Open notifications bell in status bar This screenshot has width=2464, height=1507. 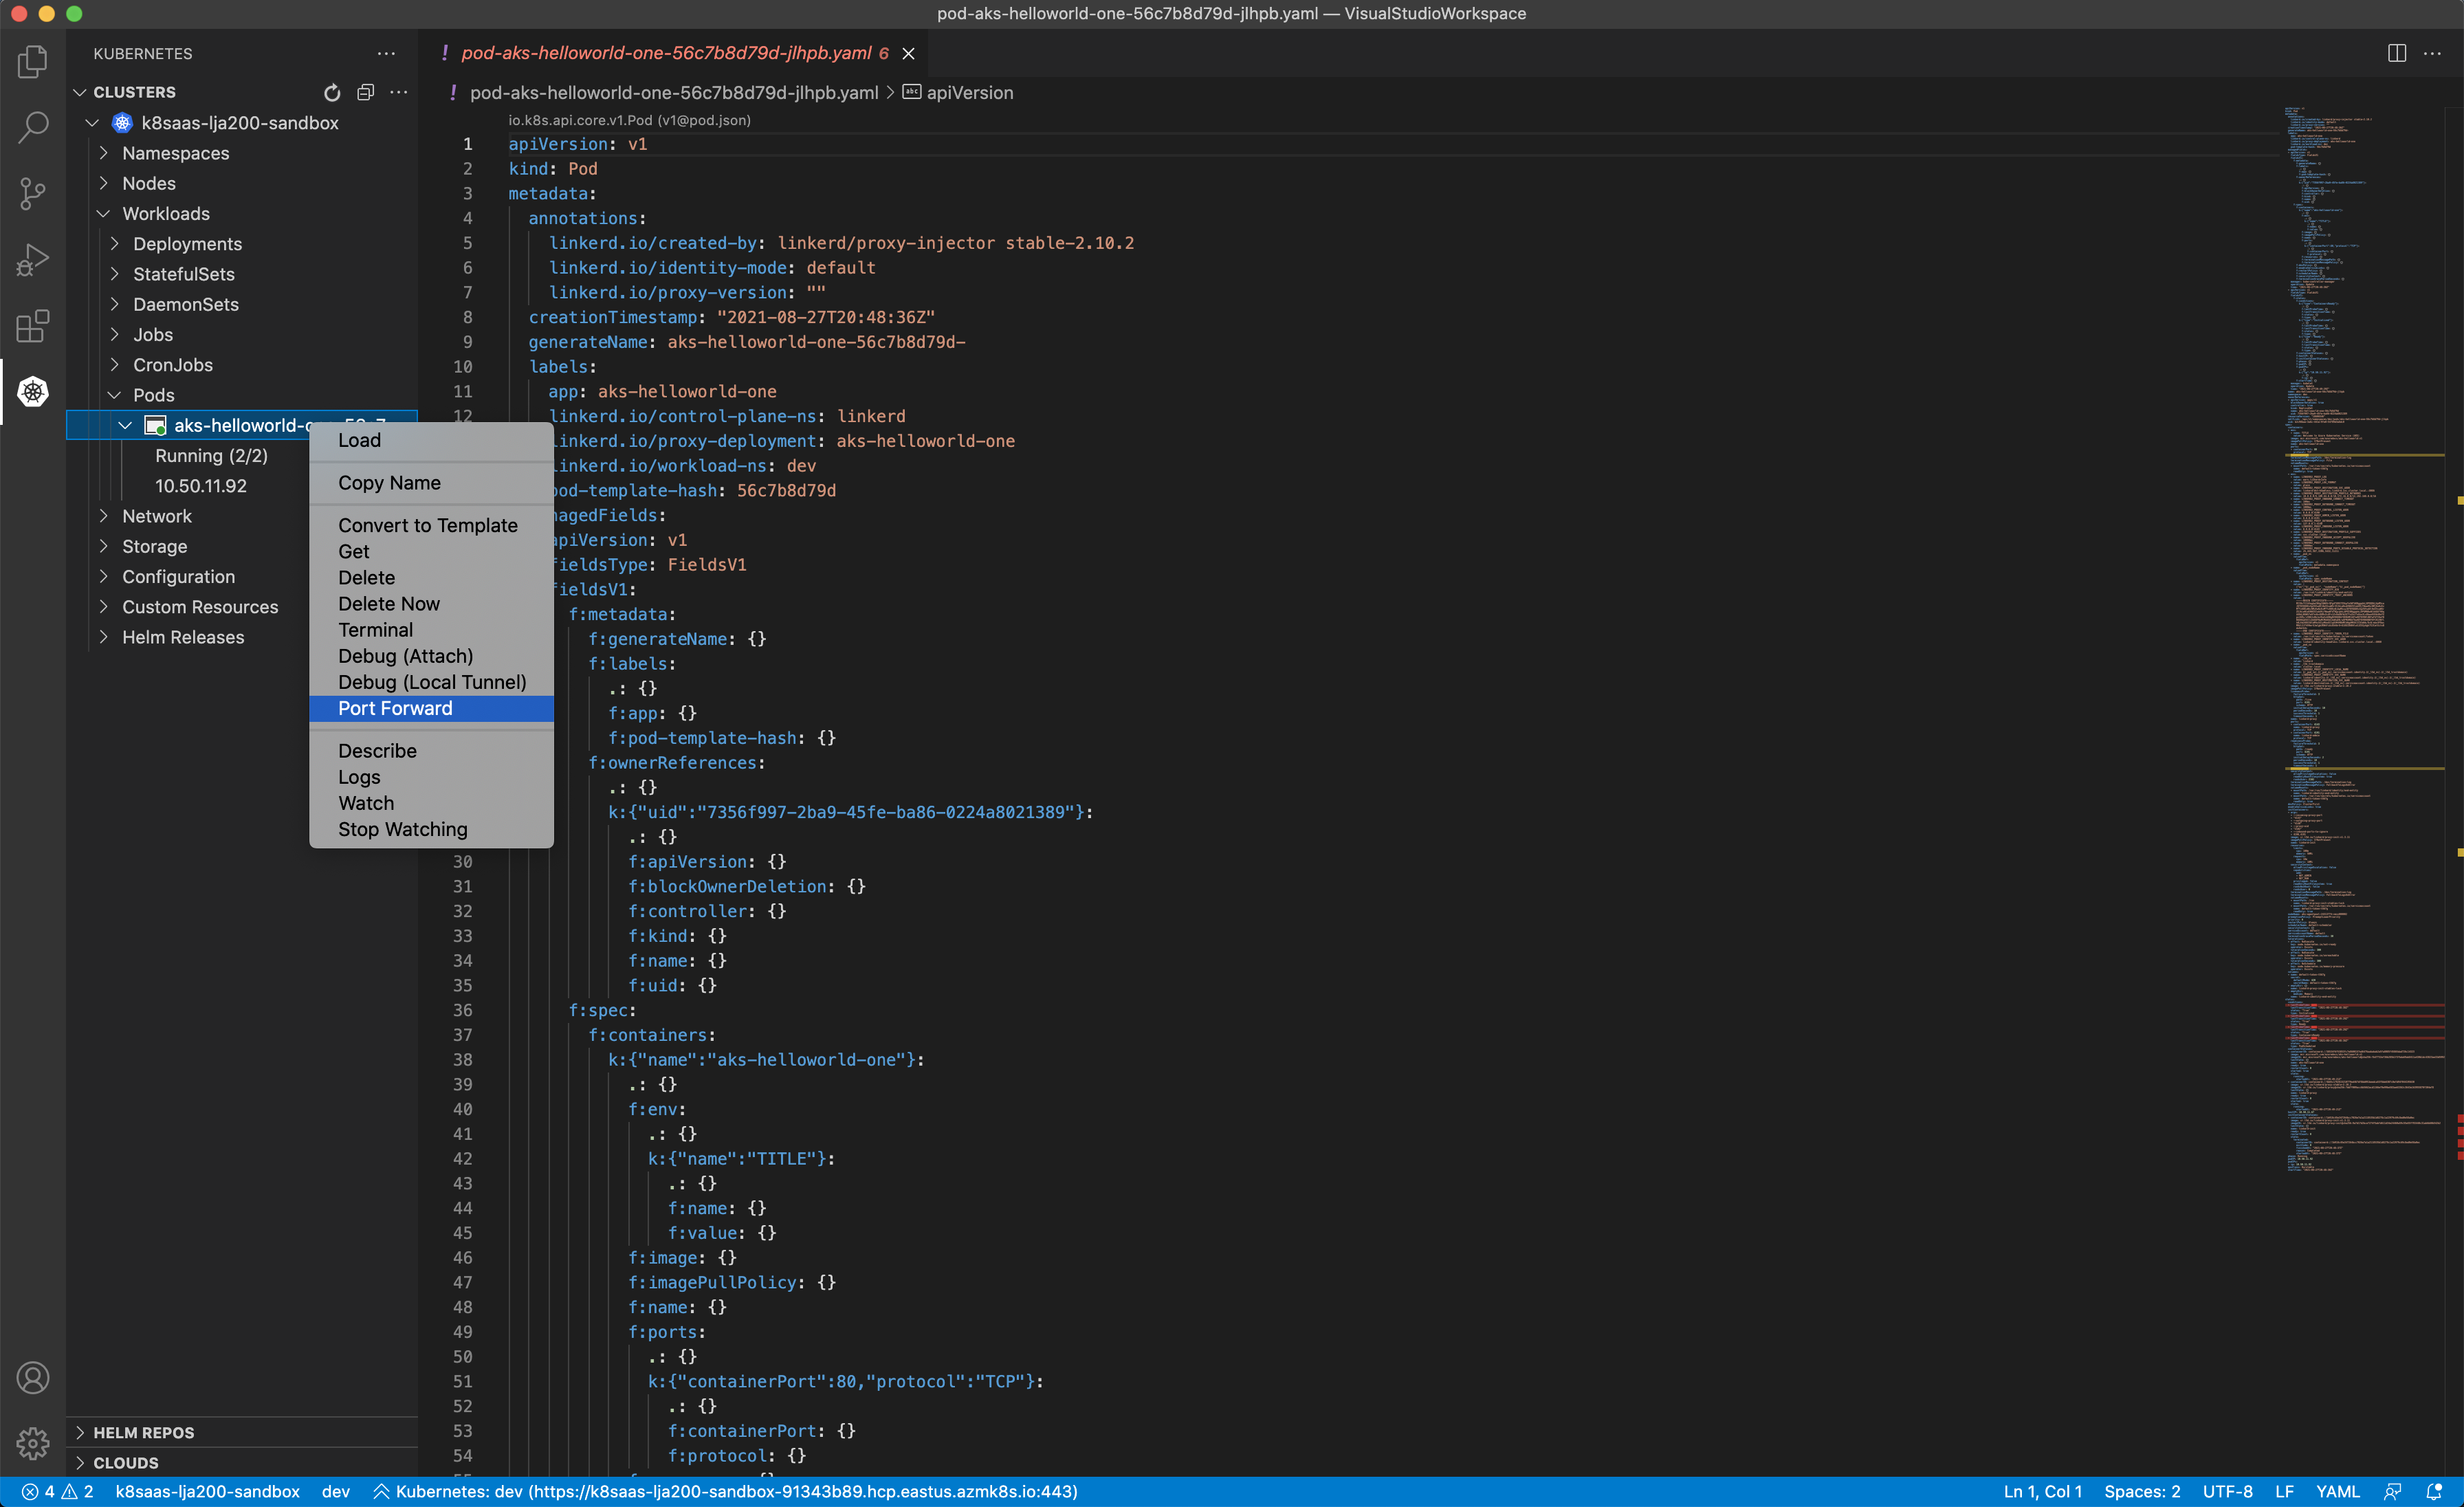pos(2434,1491)
